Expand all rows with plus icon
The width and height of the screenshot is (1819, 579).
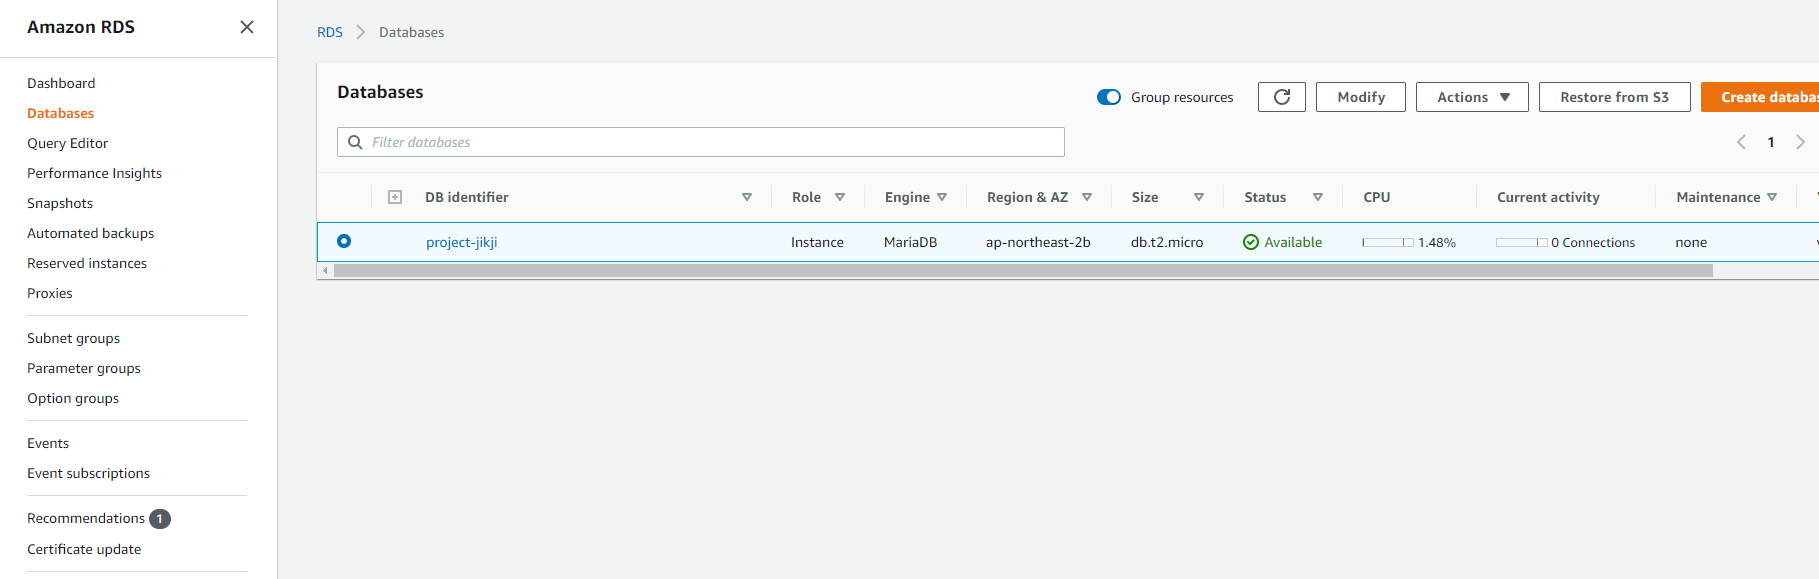(x=395, y=197)
